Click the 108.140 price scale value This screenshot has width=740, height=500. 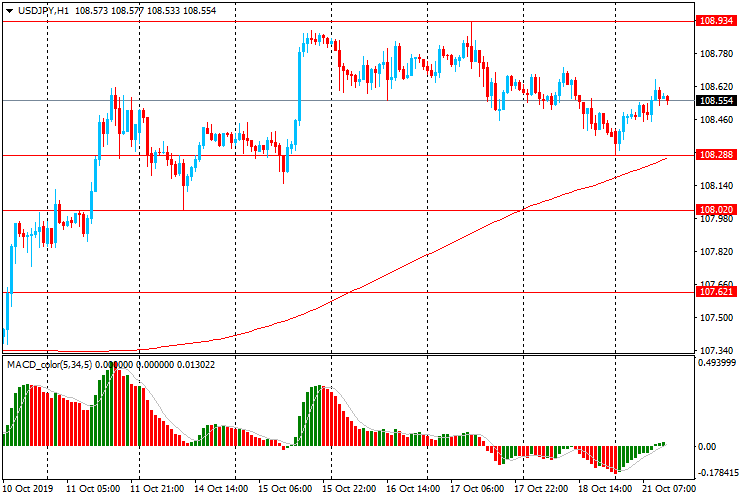point(716,186)
